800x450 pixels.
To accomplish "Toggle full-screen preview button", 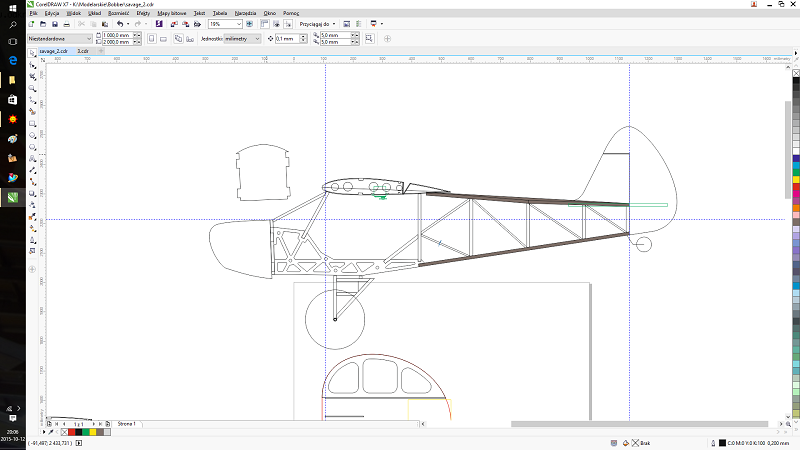I will point(249,24).
